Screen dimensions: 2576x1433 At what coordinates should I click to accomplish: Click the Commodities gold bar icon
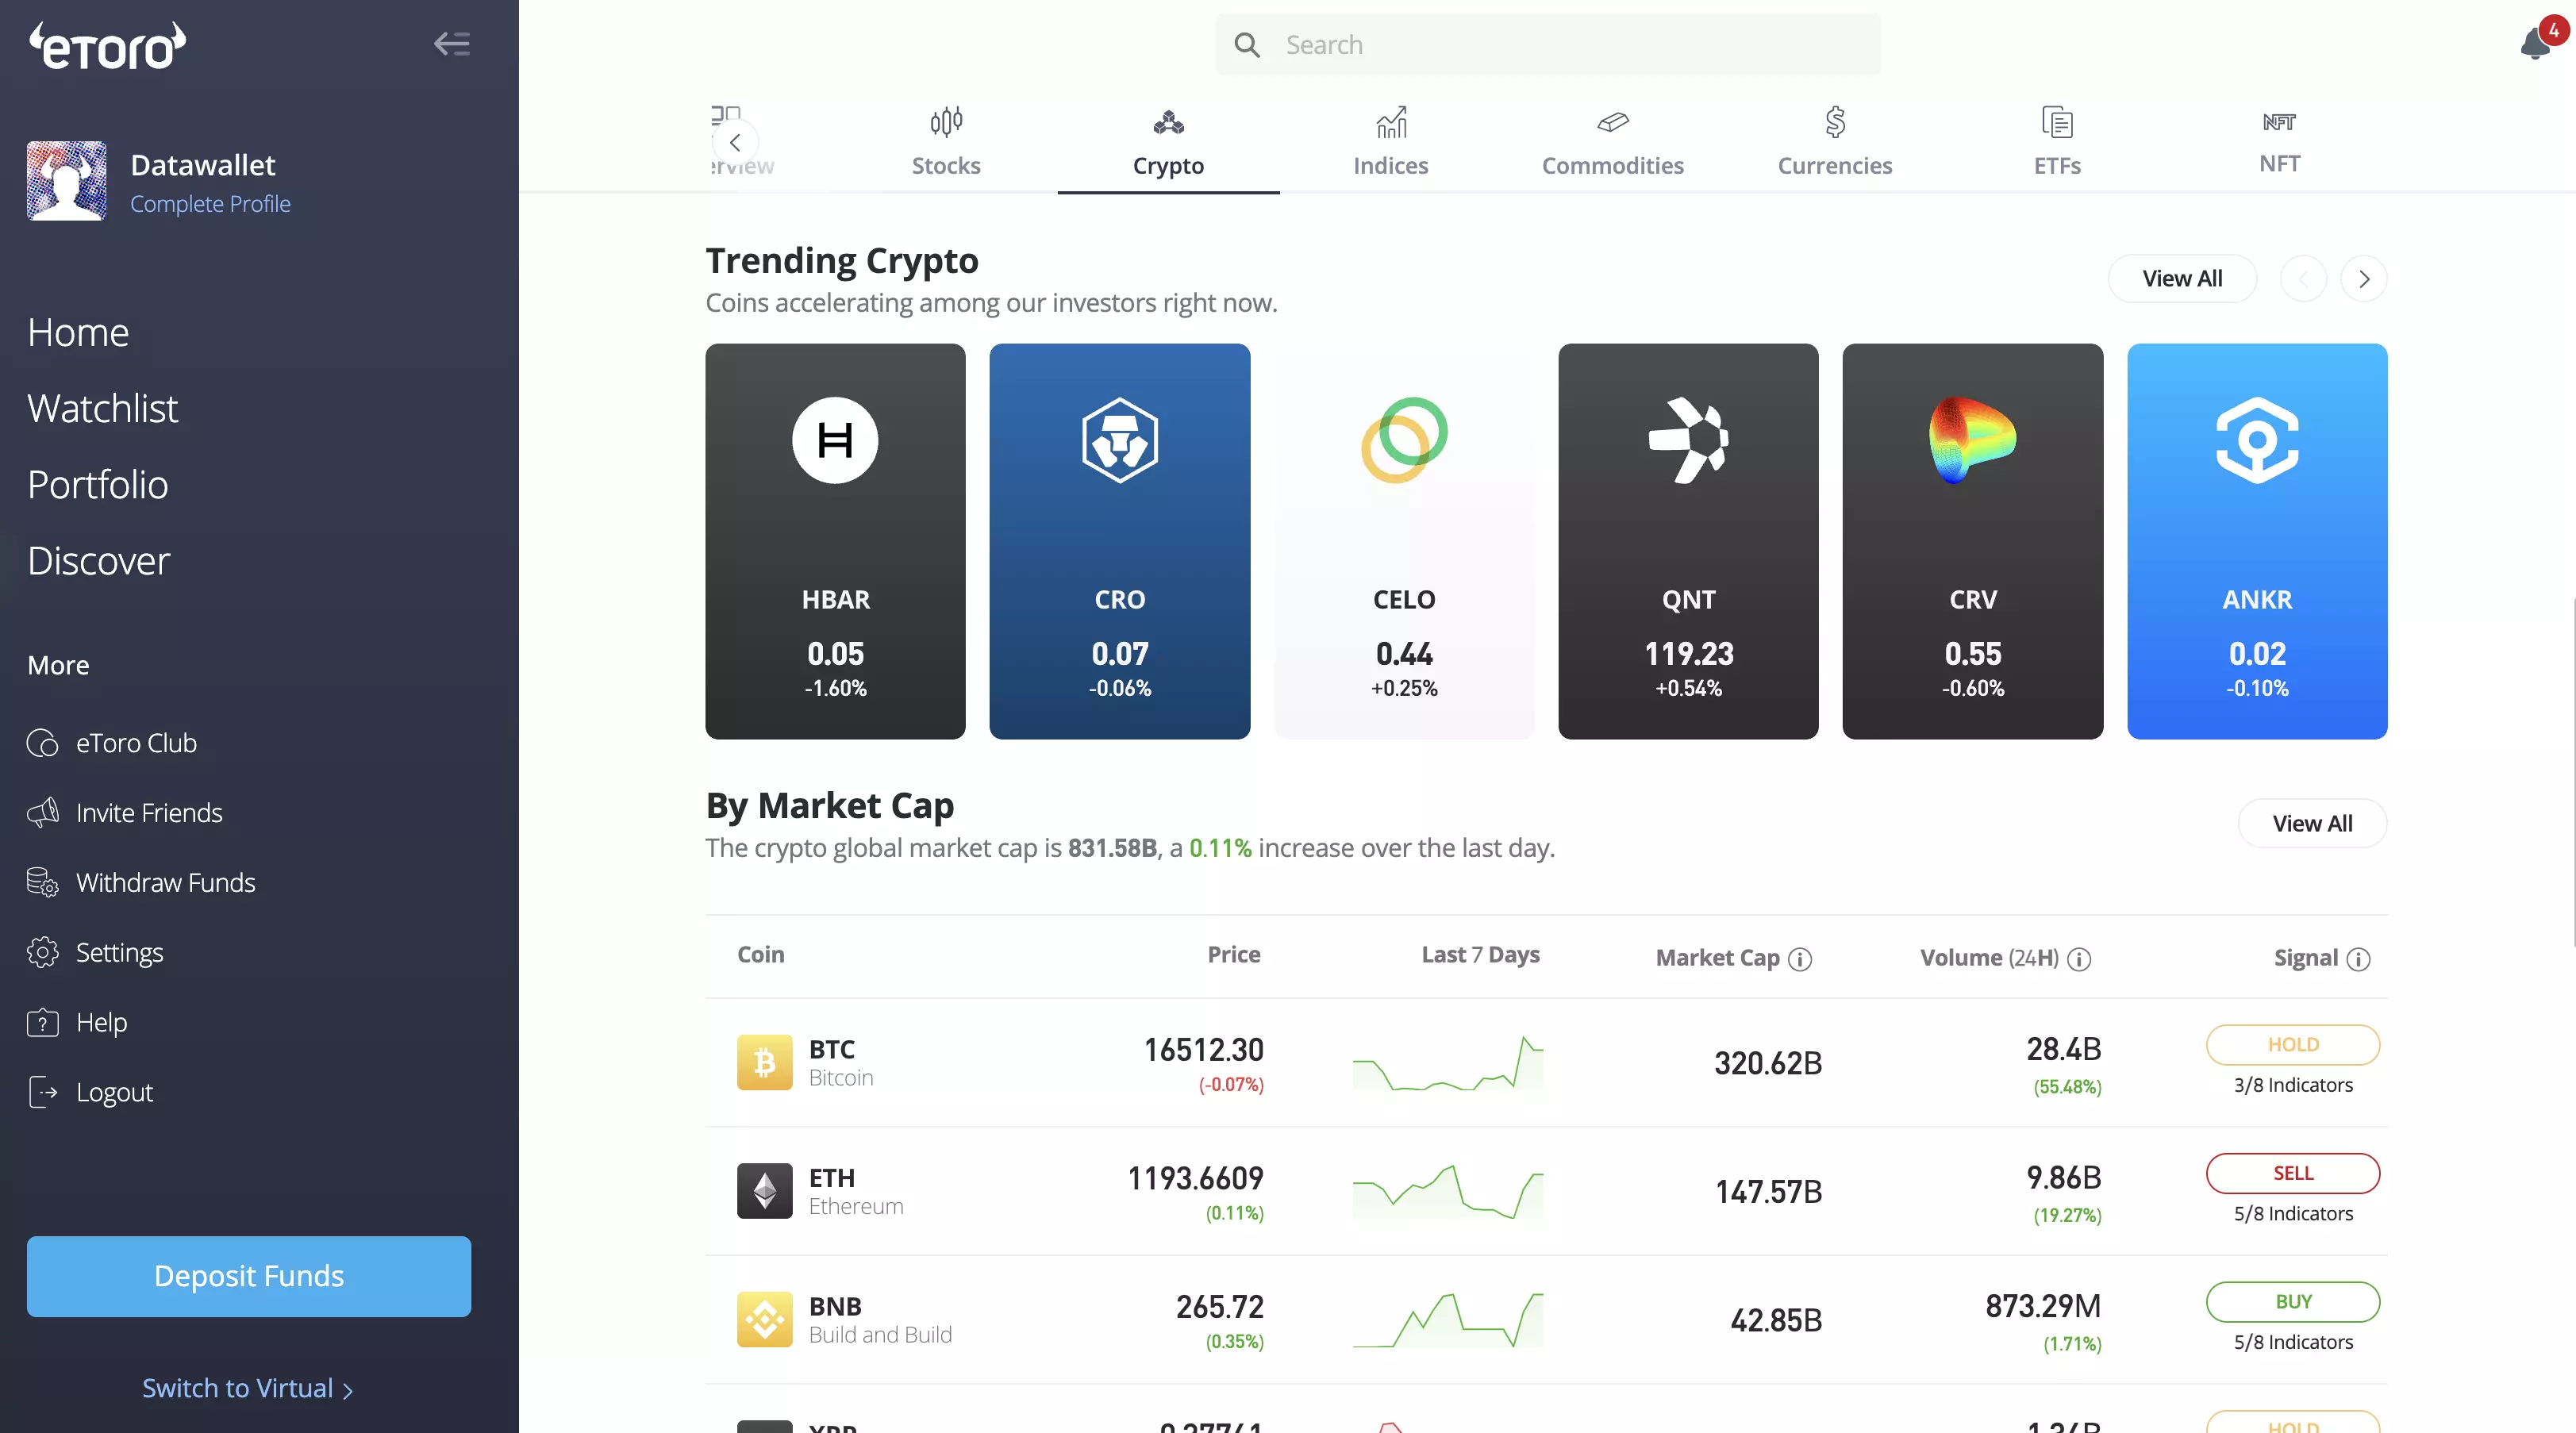[1613, 122]
